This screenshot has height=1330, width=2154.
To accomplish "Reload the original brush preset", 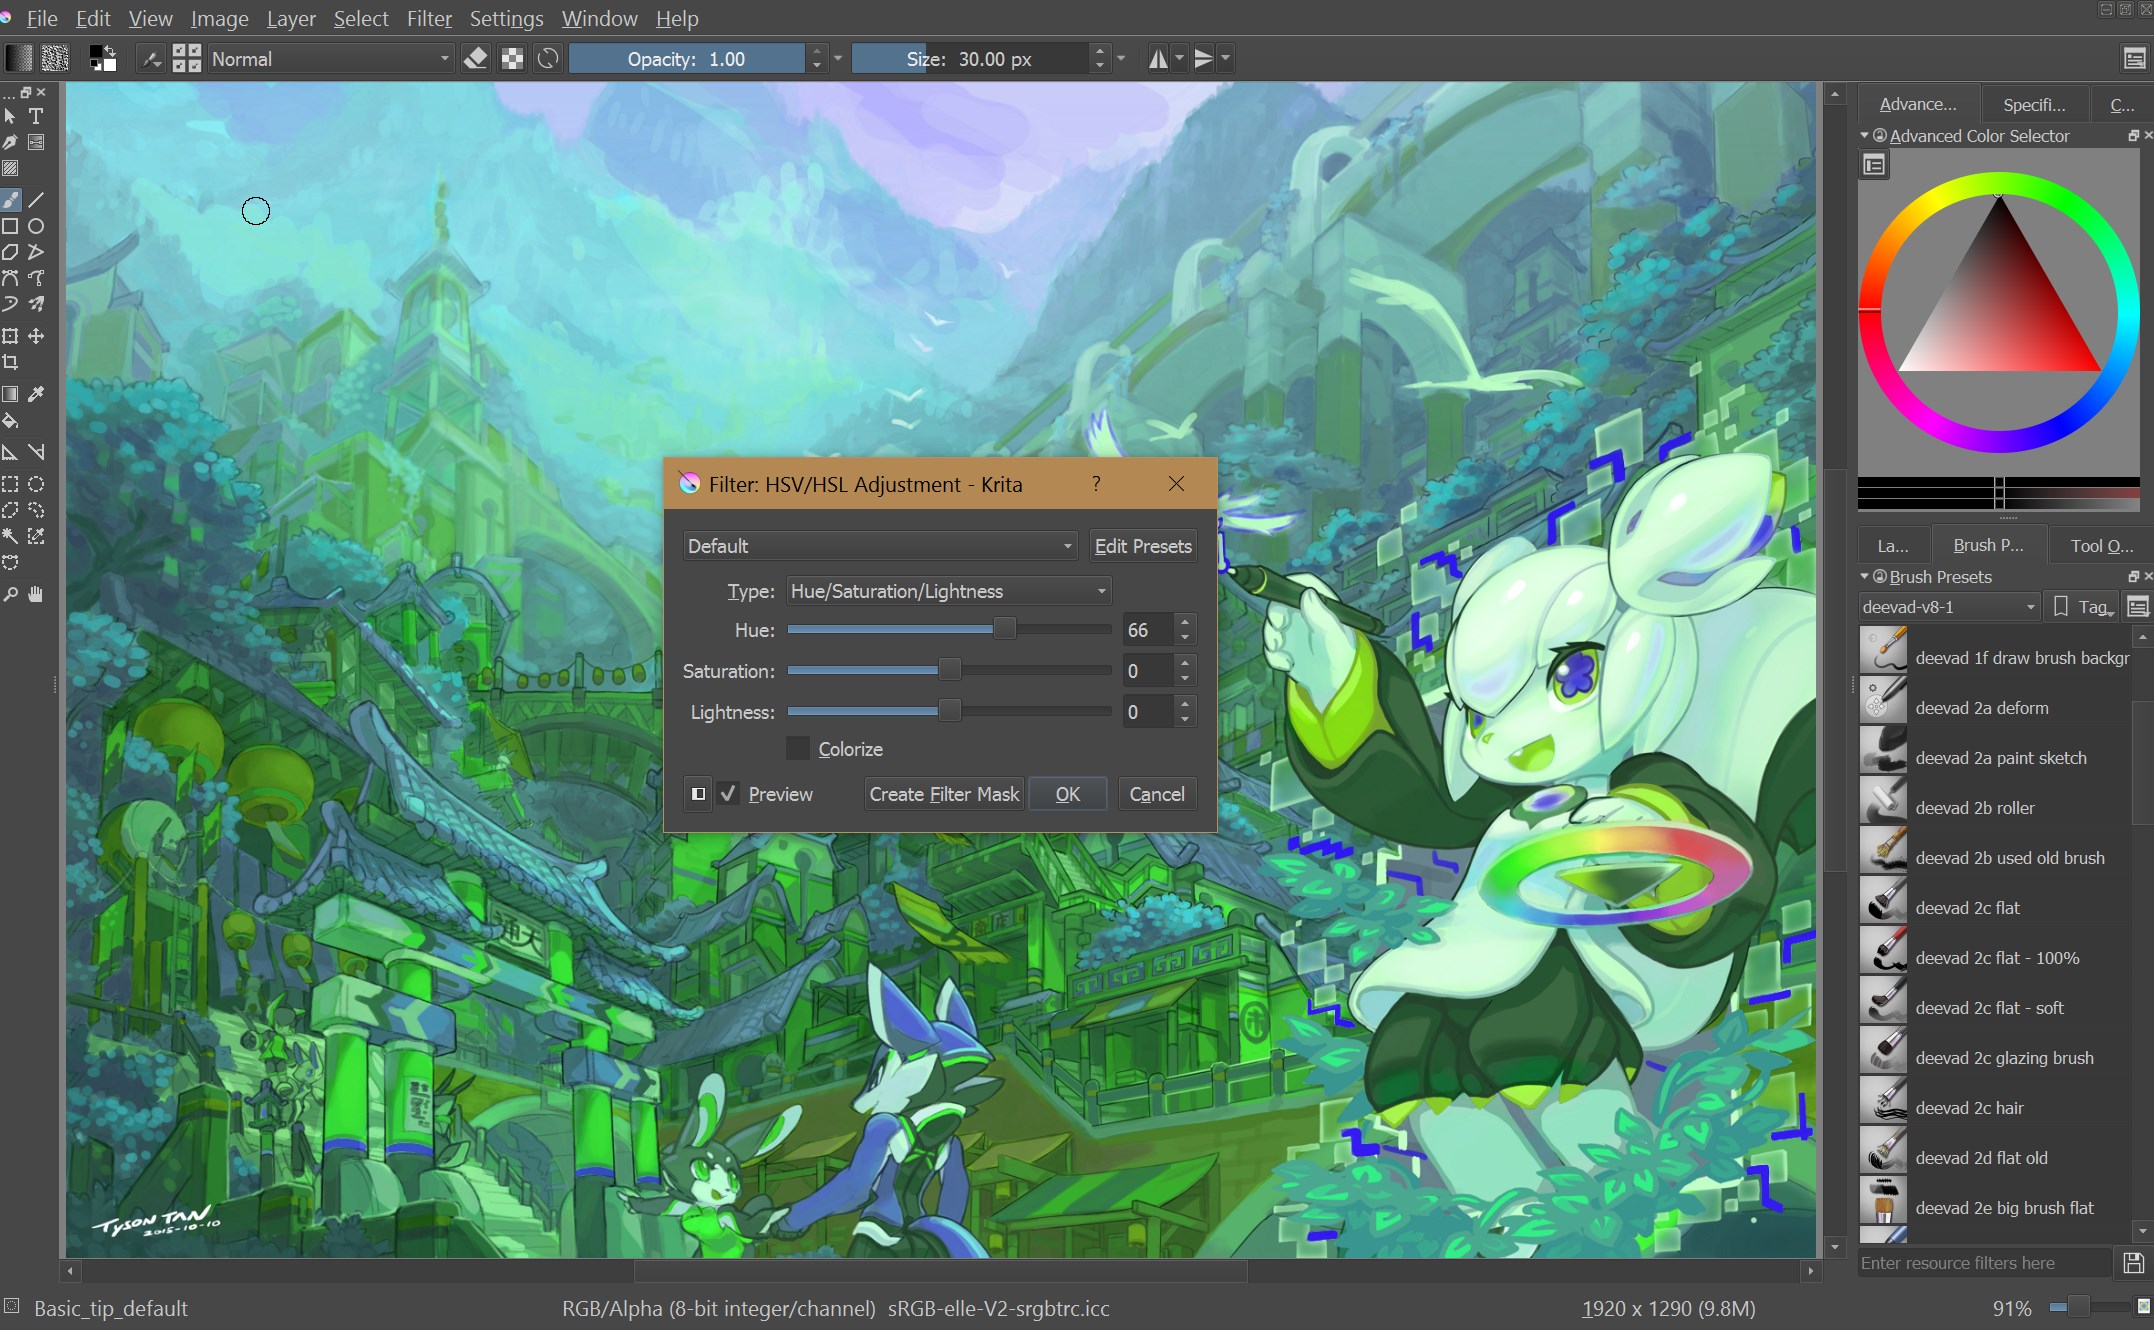I will 548,59.
